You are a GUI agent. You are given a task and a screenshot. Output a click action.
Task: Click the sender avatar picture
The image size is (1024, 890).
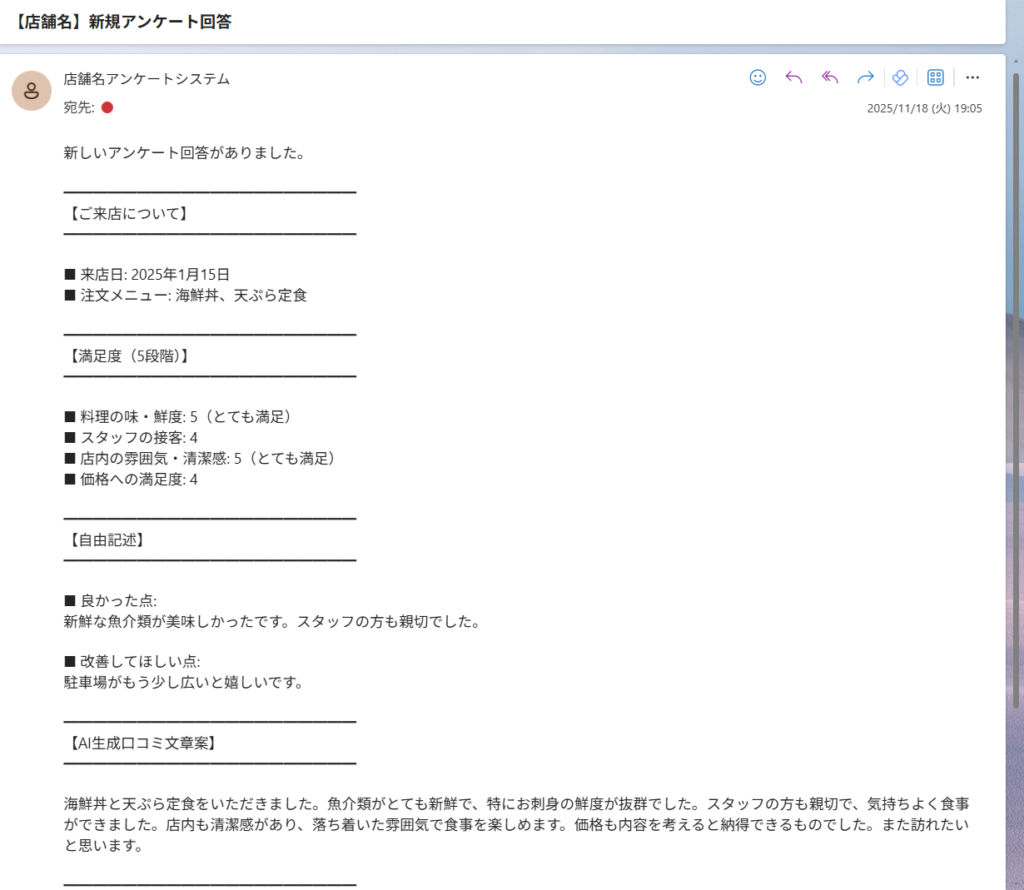pos(31,91)
